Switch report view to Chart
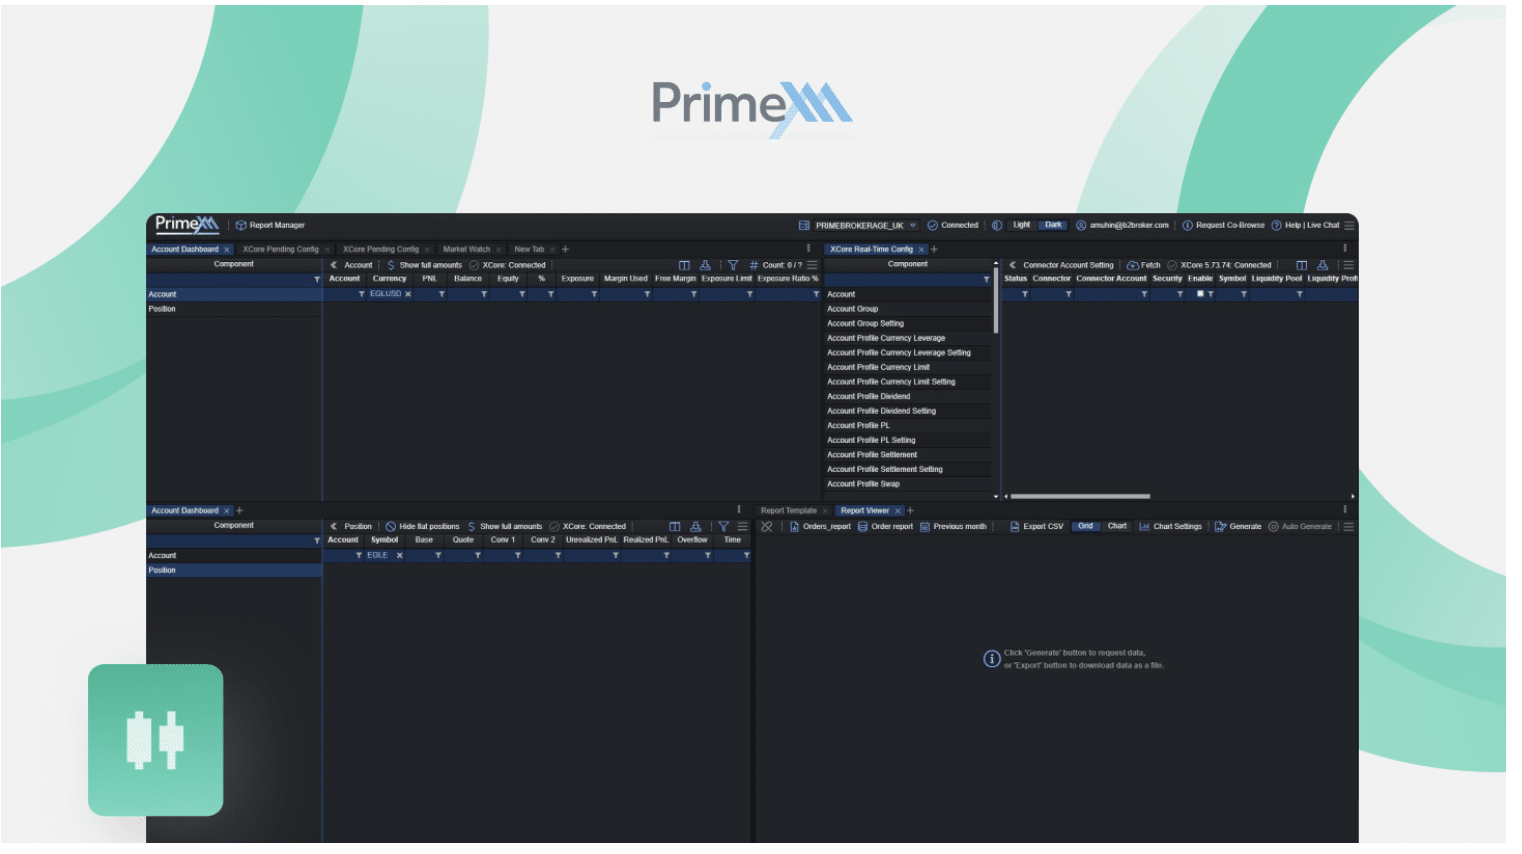This screenshot has height=854, width=1522. click(1117, 526)
